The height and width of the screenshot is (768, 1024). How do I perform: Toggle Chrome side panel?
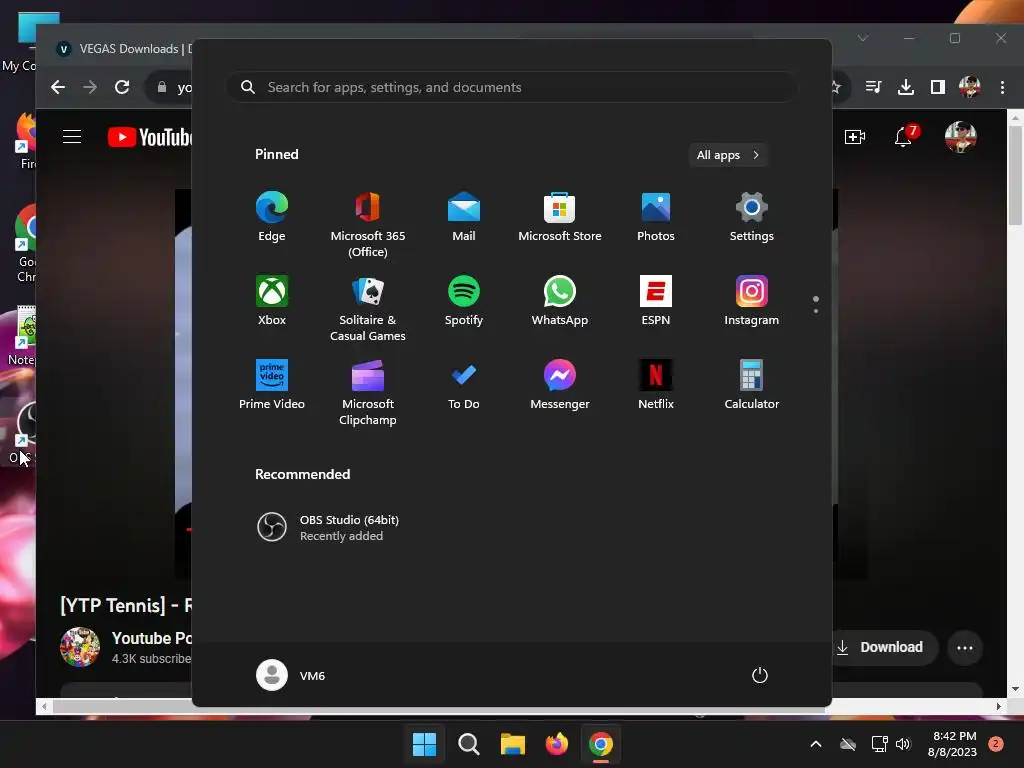[938, 87]
